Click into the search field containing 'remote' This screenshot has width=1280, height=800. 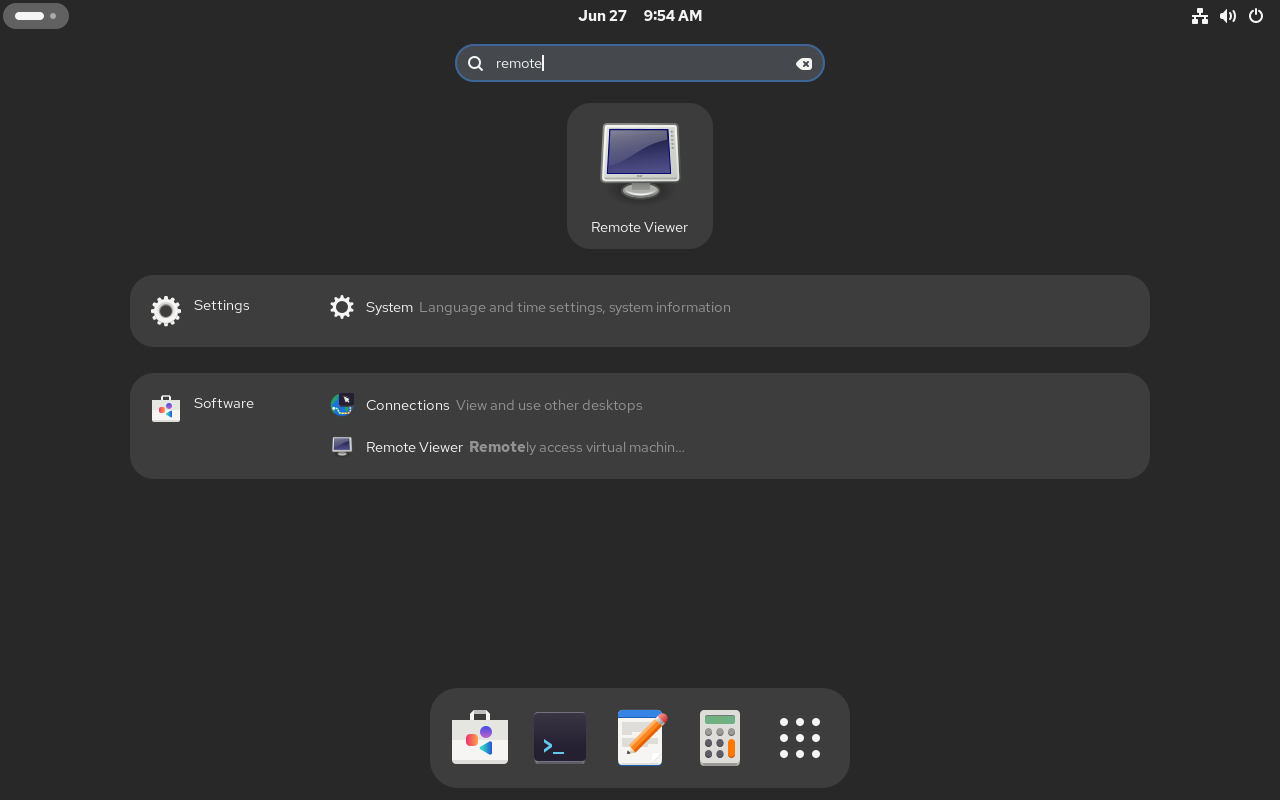click(640, 63)
